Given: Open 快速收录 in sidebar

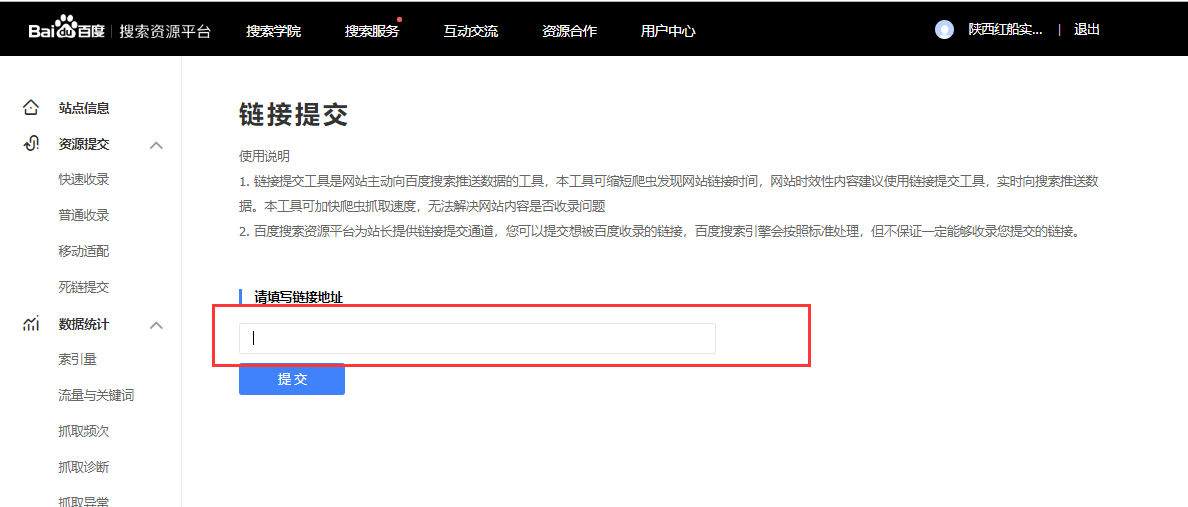Looking at the screenshot, I should click(x=84, y=180).
